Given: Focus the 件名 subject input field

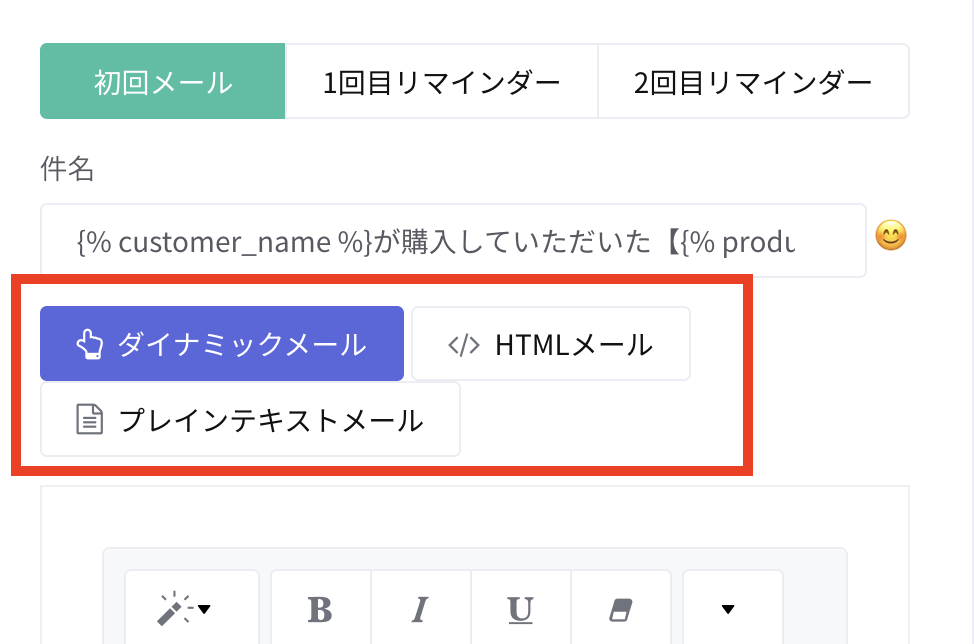Looking at the screenshot, I should pyautogui.click(x=452, y=241).
